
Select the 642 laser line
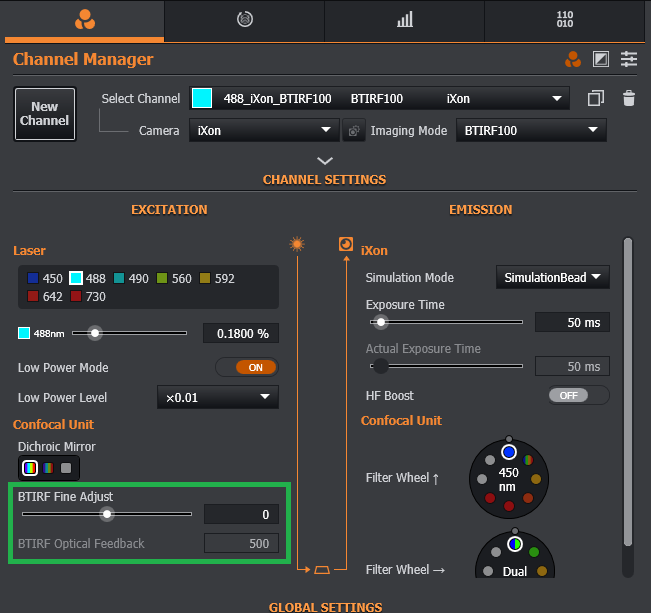pyautogui.click(x=35, y=297)
